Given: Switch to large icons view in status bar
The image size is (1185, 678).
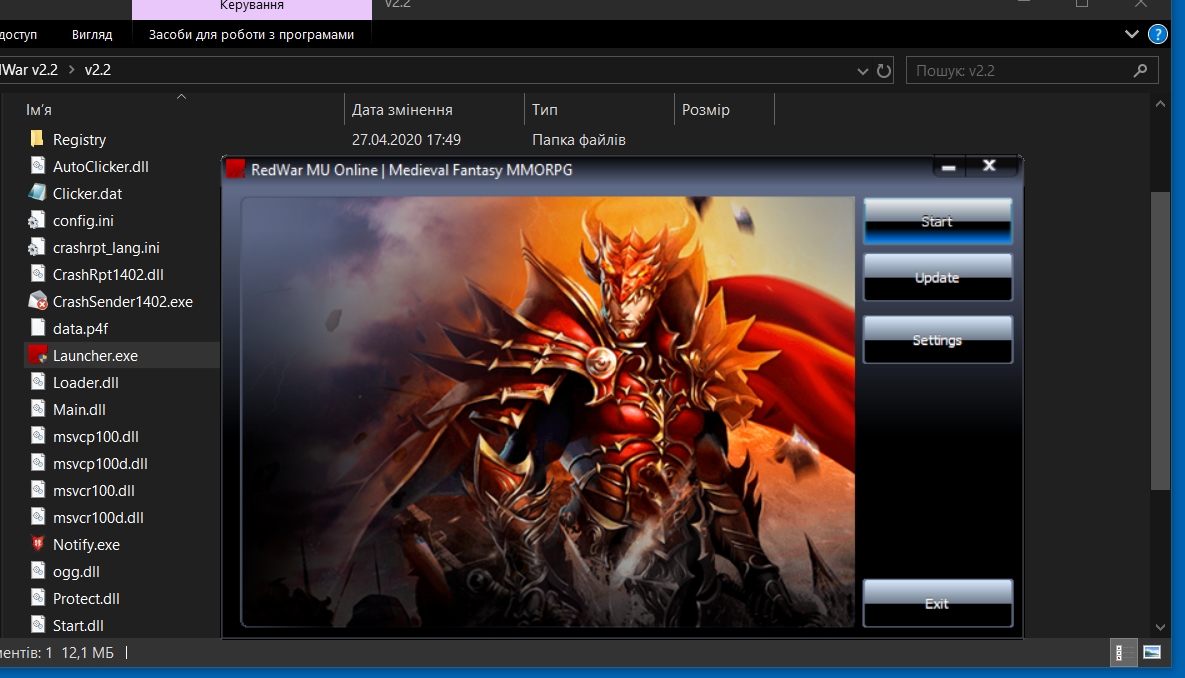Looking at the screenshot, I should click(1152, 653).
